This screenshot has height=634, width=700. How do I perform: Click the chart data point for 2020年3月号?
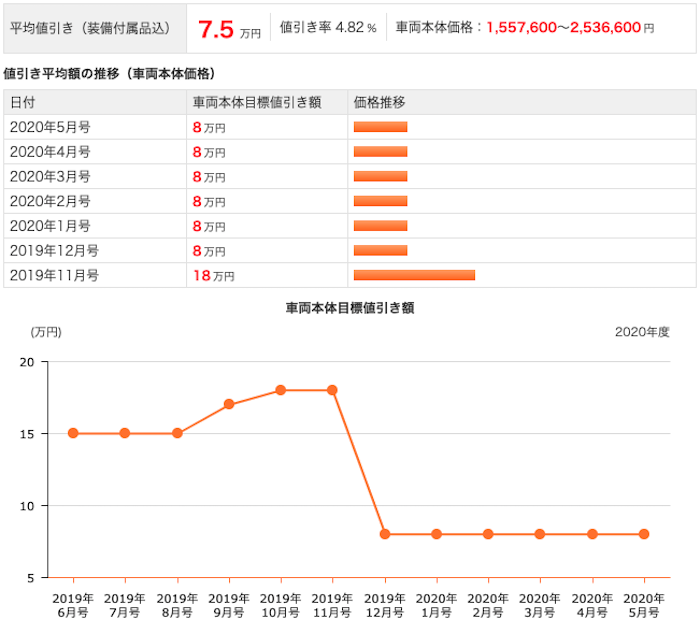click(x=540, y=534)
